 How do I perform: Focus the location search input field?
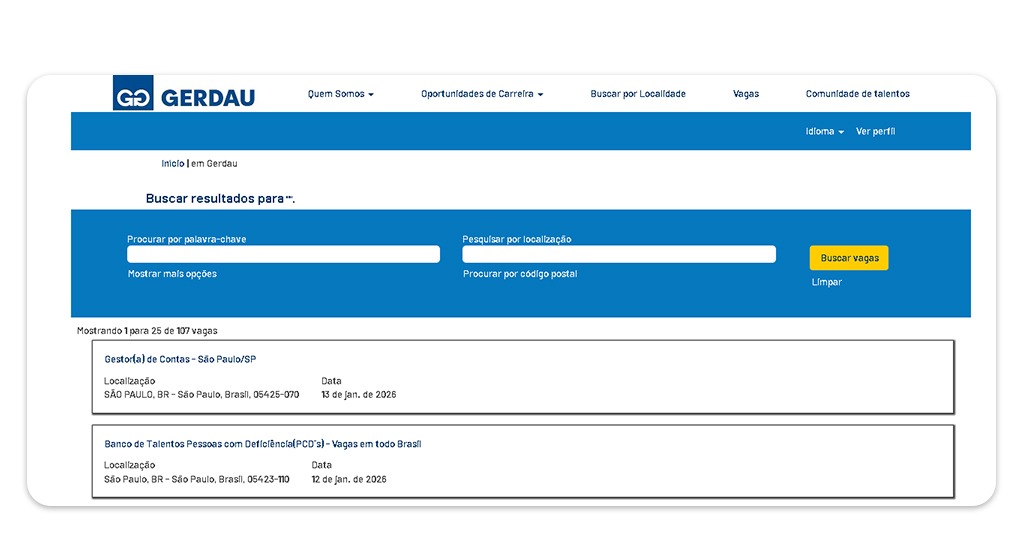click(618, 255)
